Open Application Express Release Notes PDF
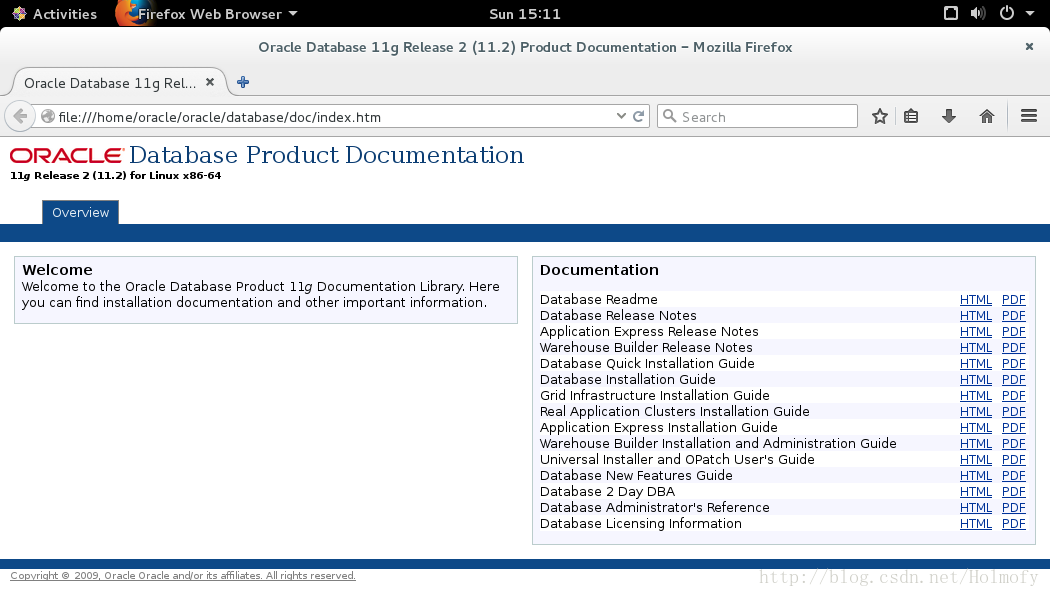 (1014, 332)
